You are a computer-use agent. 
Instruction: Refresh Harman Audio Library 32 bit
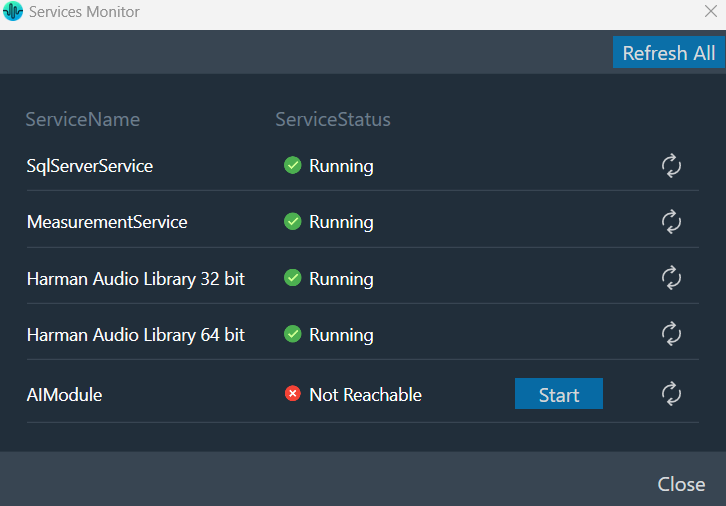click(671, 278)
